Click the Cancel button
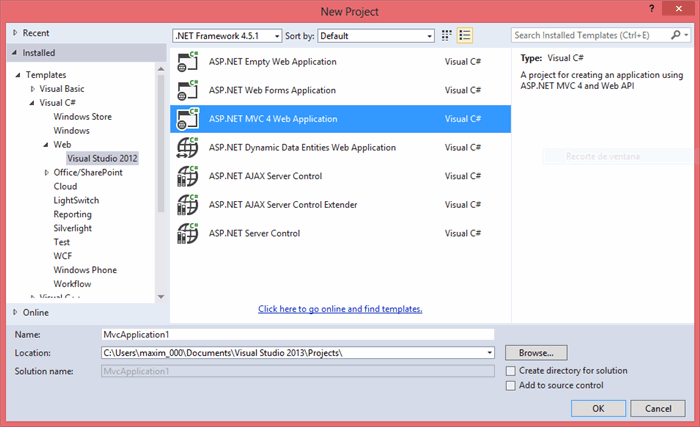 (658, 408)
